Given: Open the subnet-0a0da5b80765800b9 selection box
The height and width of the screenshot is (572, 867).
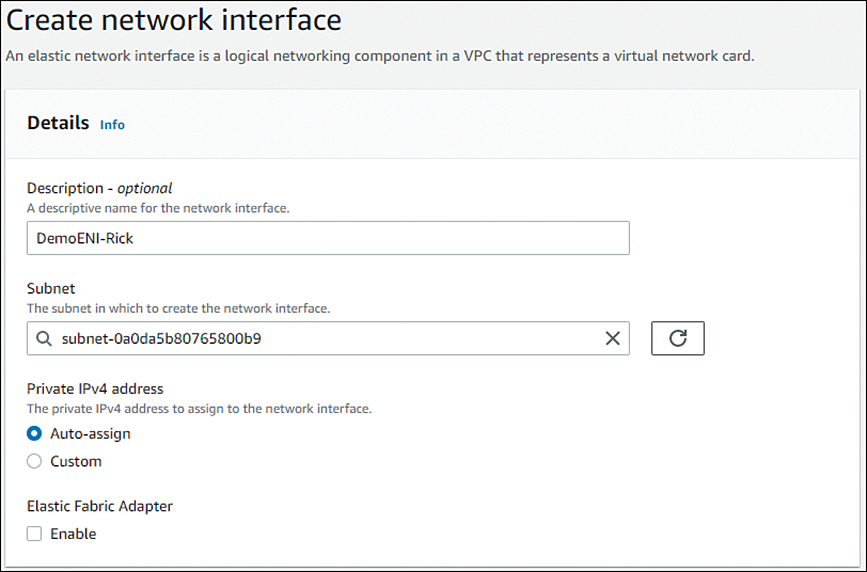Looking at the screenshot, I should 328,338.
